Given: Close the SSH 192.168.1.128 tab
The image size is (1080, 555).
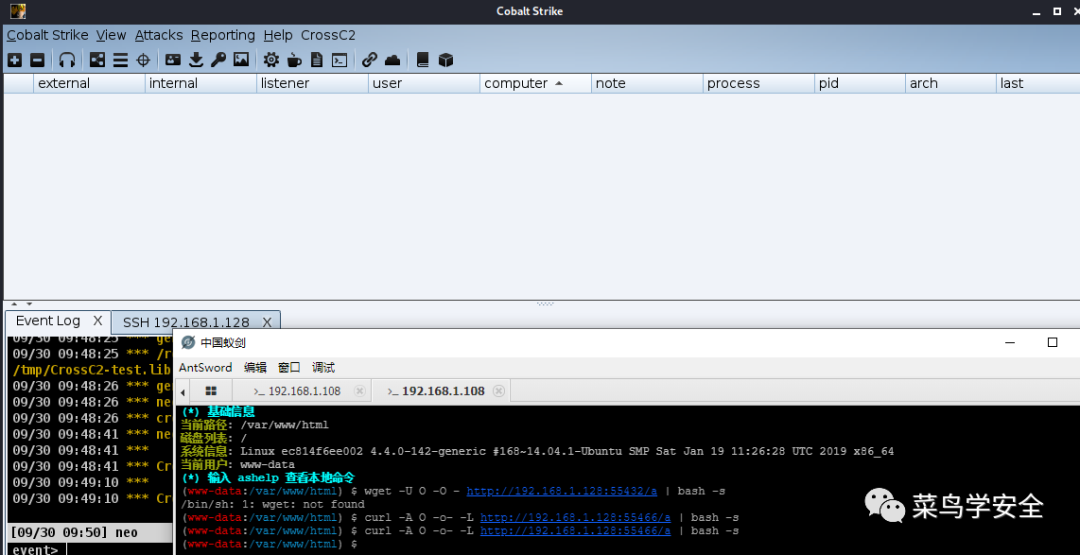Looking at the screenshot, I should (267, 322).
